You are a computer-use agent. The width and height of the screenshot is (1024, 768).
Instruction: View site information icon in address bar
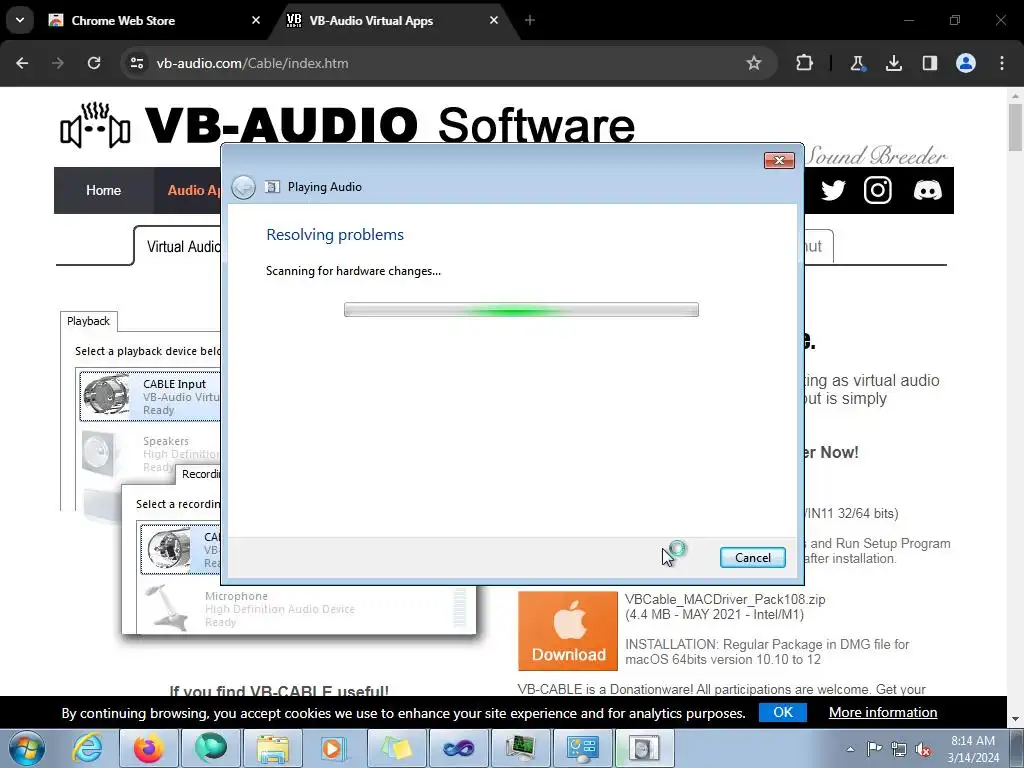[x=136, y=63]
